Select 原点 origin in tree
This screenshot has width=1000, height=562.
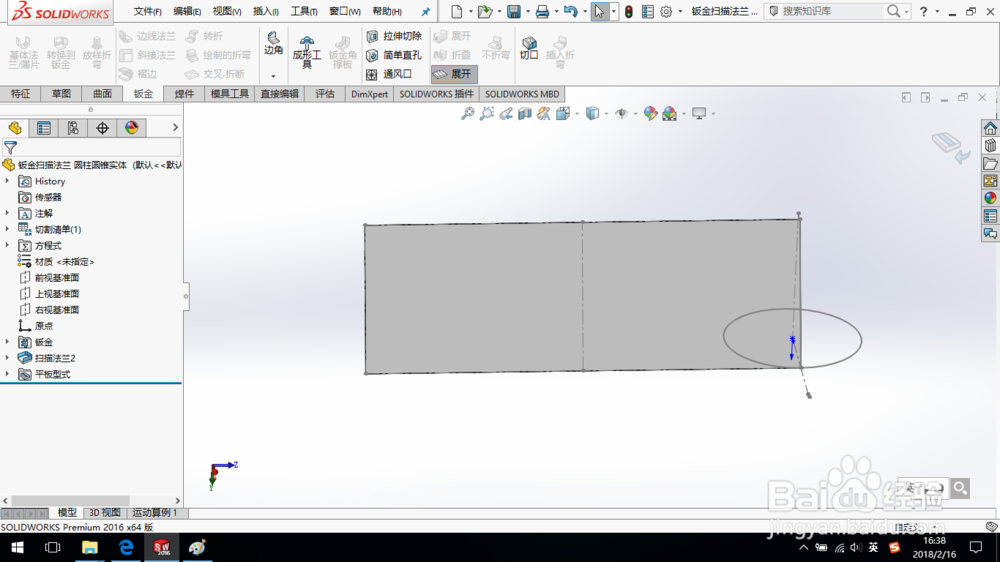pos(36,325)
